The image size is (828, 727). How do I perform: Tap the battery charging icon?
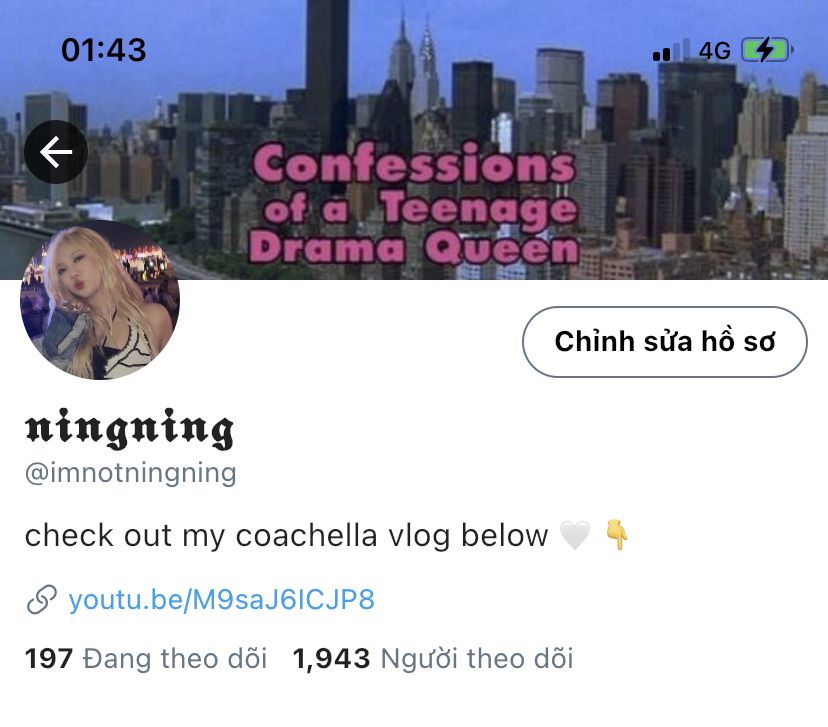tap(768, 51)
